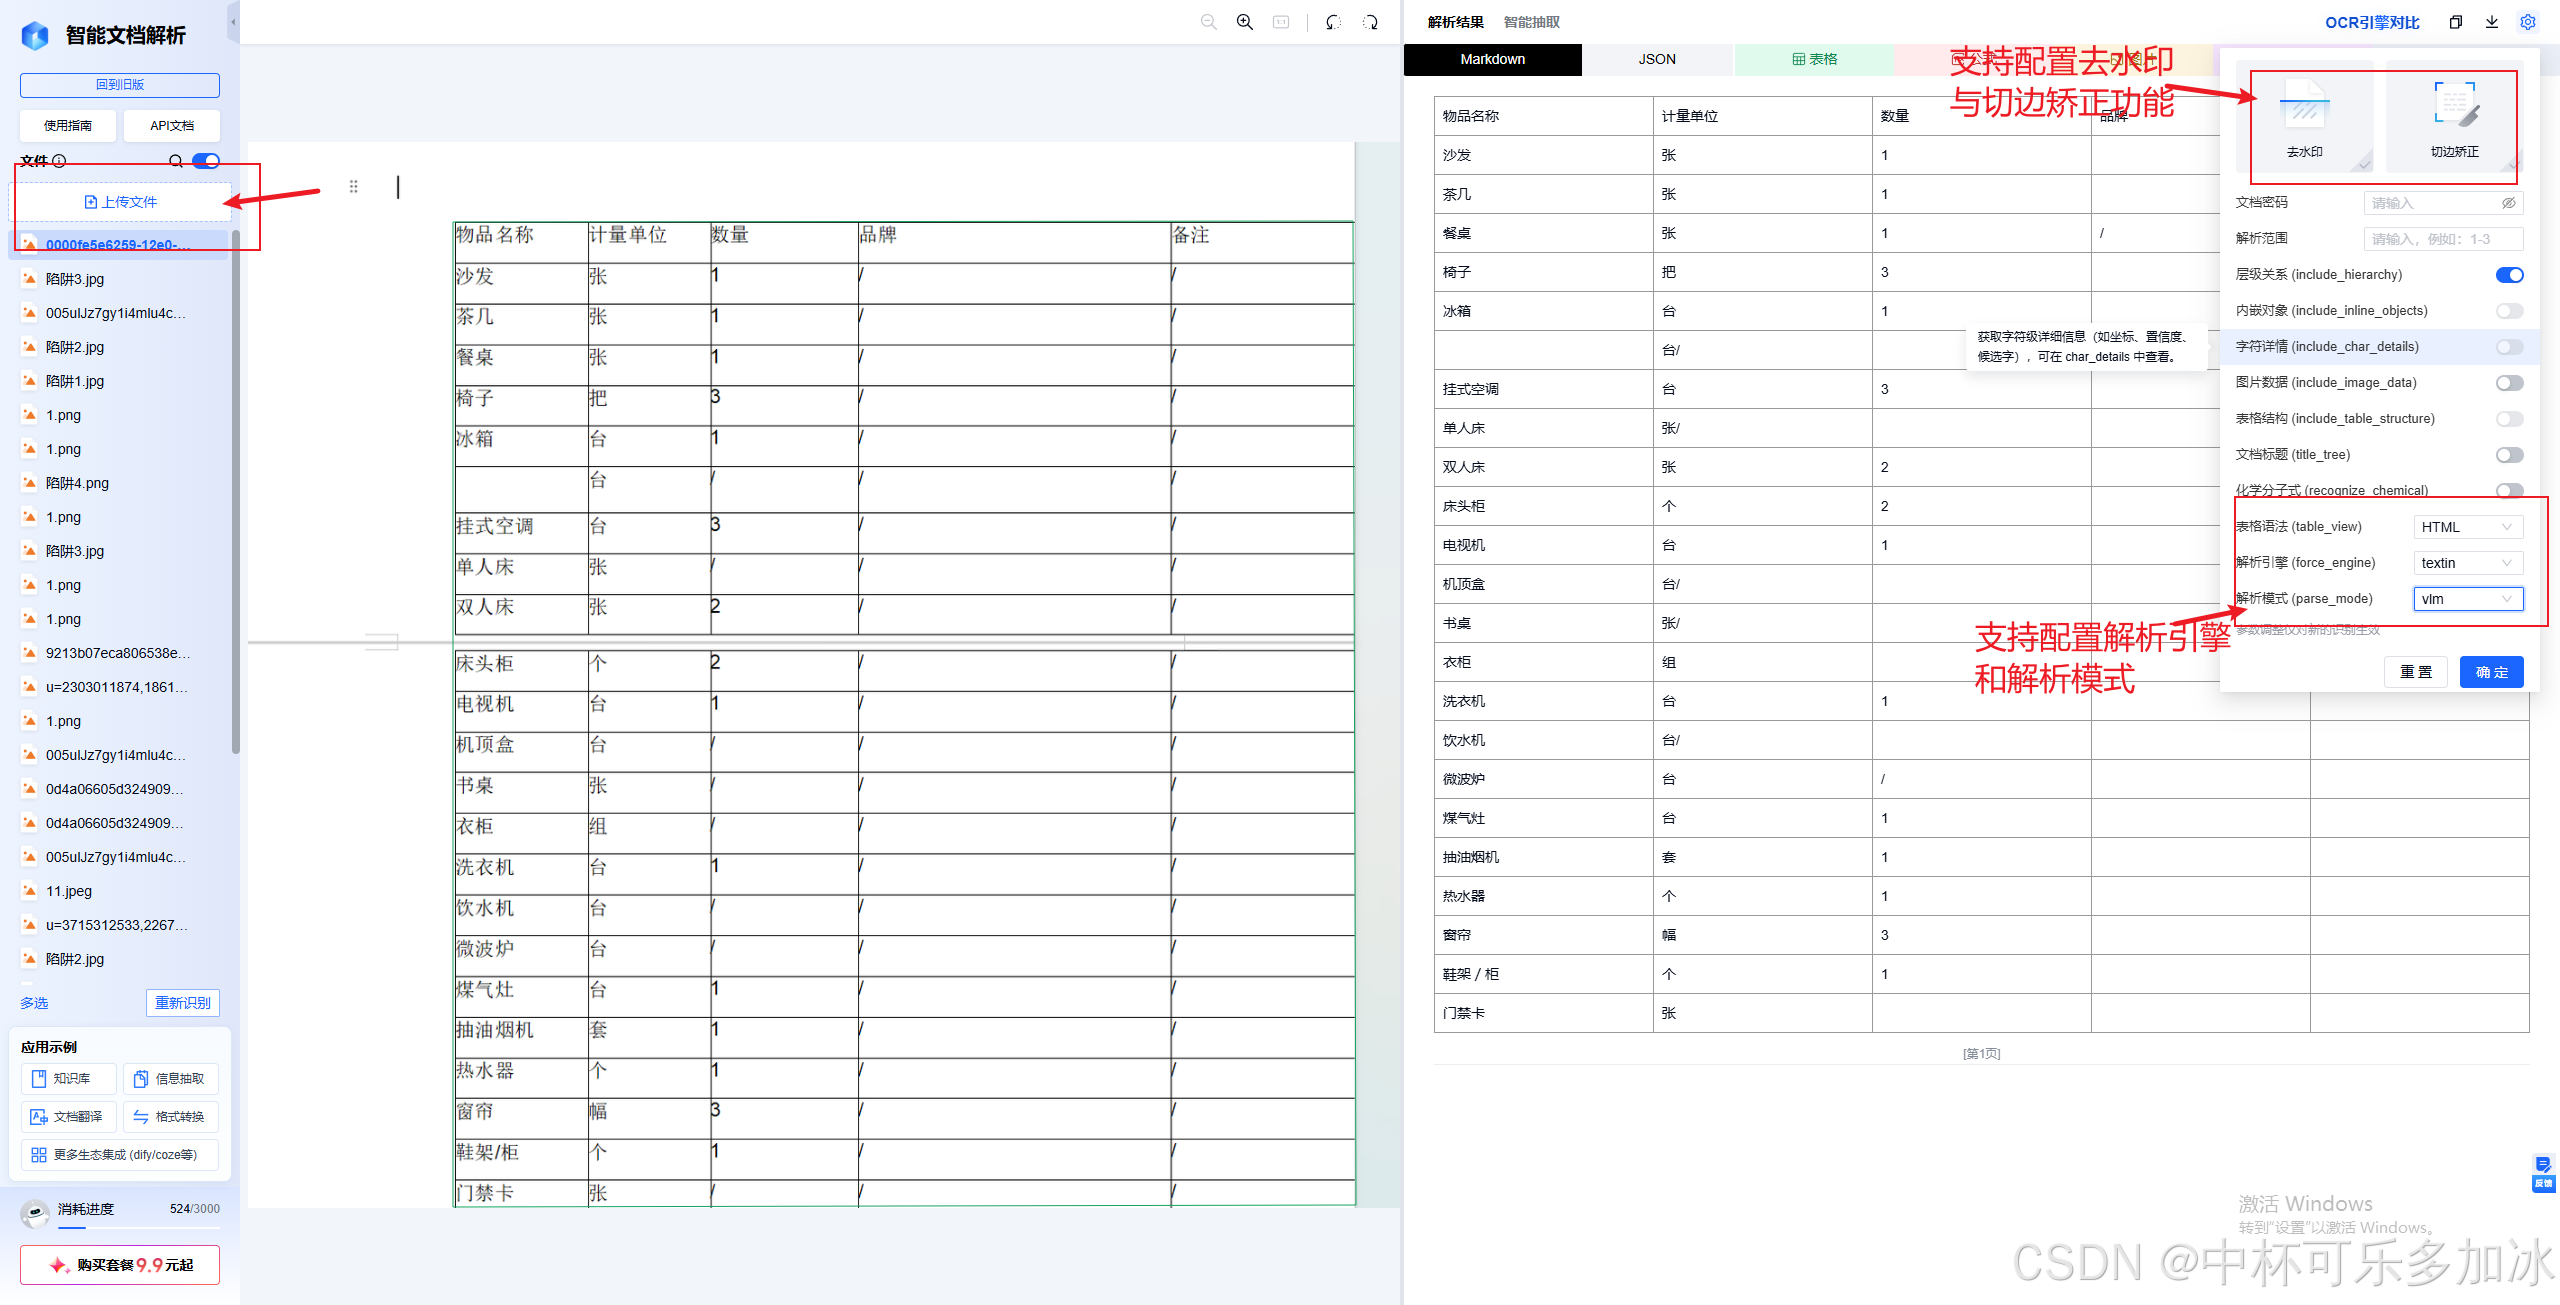Download the parse result
Image resolution: width=2560 pixels, height=1305 pixels.
coord(2491,22)
